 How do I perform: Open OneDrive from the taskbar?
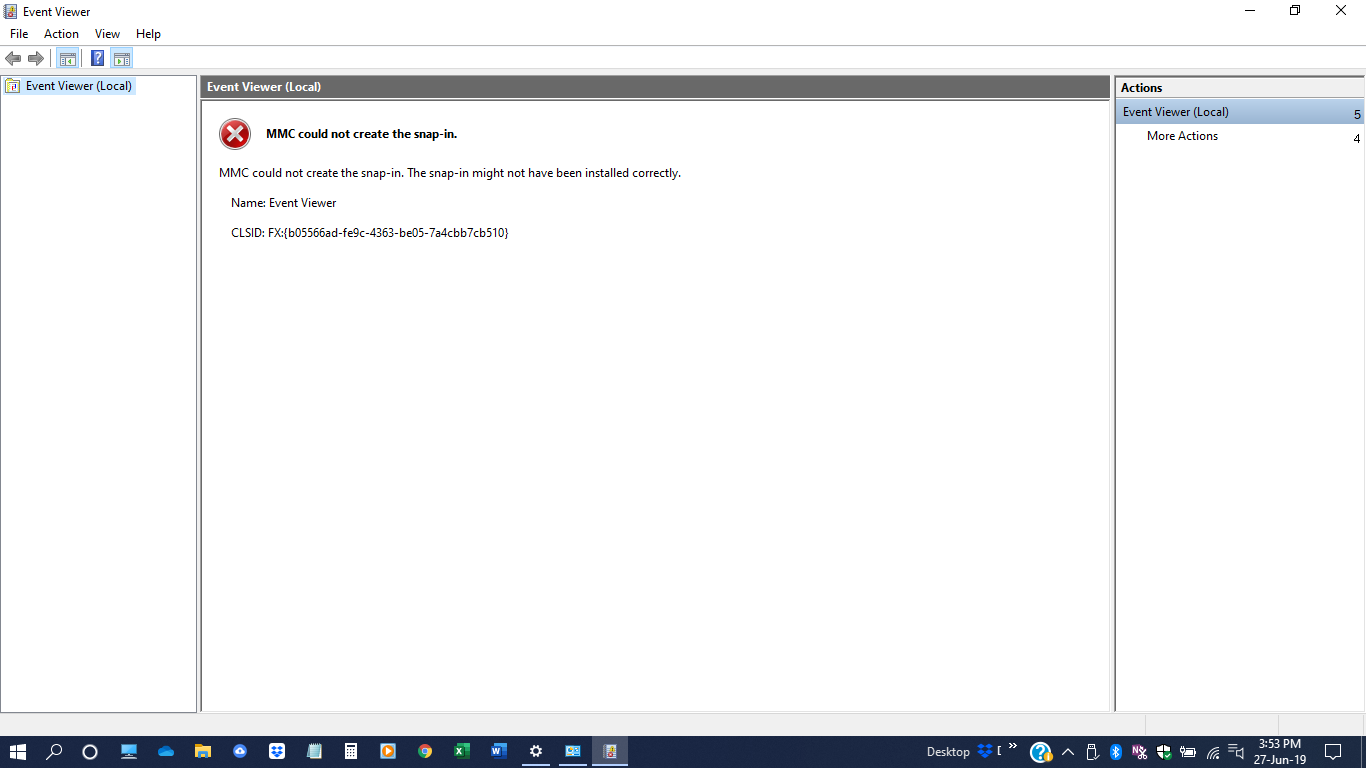(166, 751)
